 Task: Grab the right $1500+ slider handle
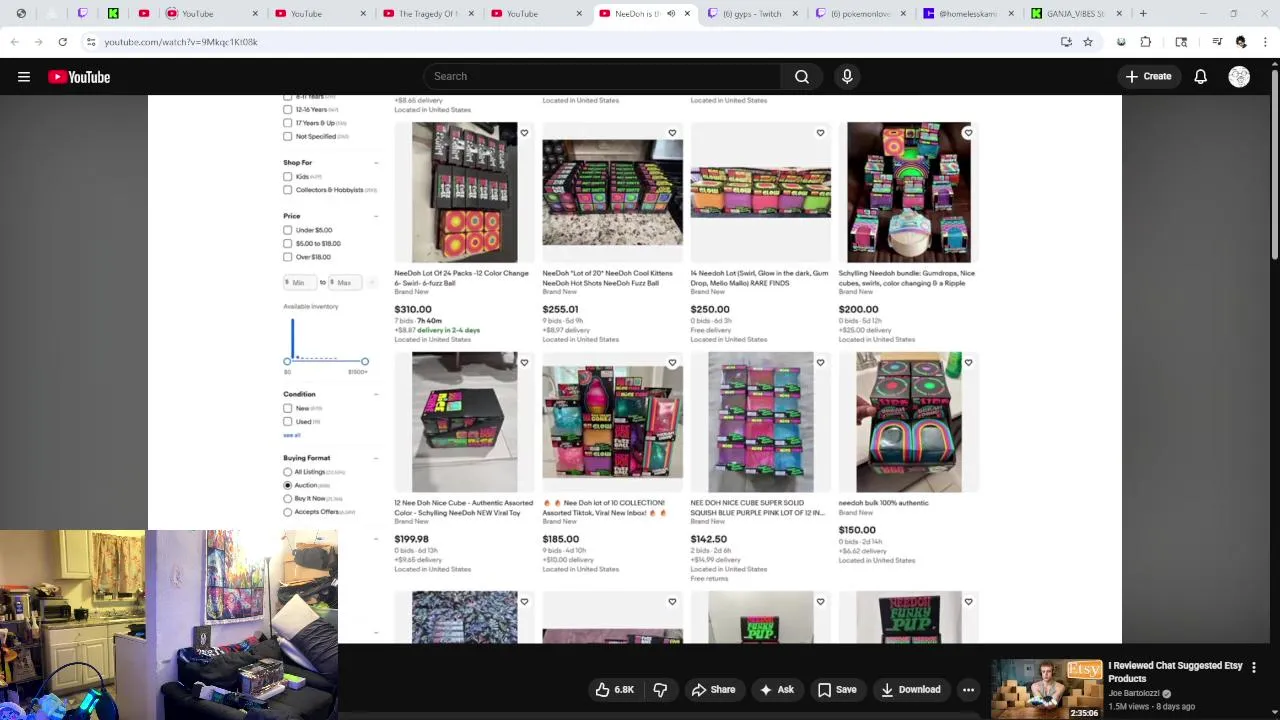(365, 361)
